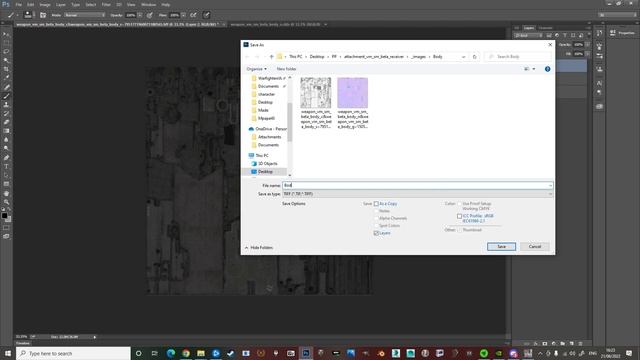Toggle the Alpha Channels checkbox
This screenshot has height=360, width=640.
(376, 218)
